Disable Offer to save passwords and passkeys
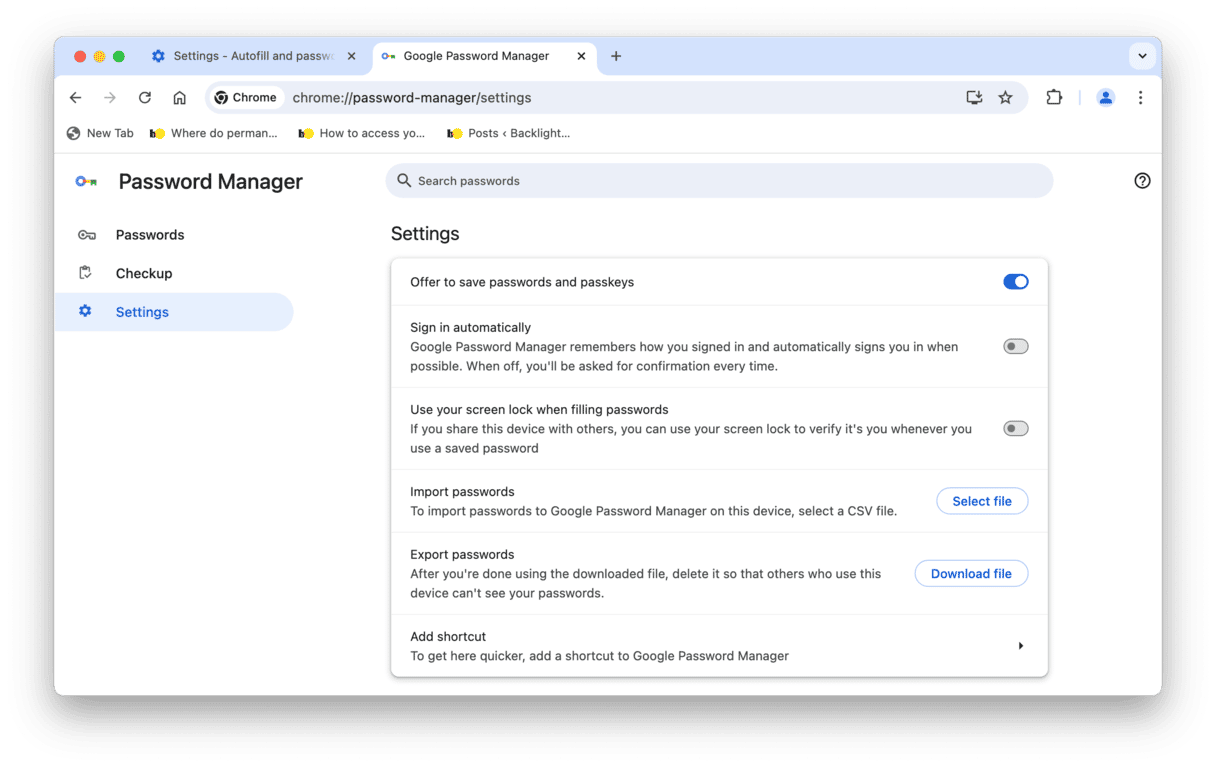The image size is (1216, 767). 1015,282
